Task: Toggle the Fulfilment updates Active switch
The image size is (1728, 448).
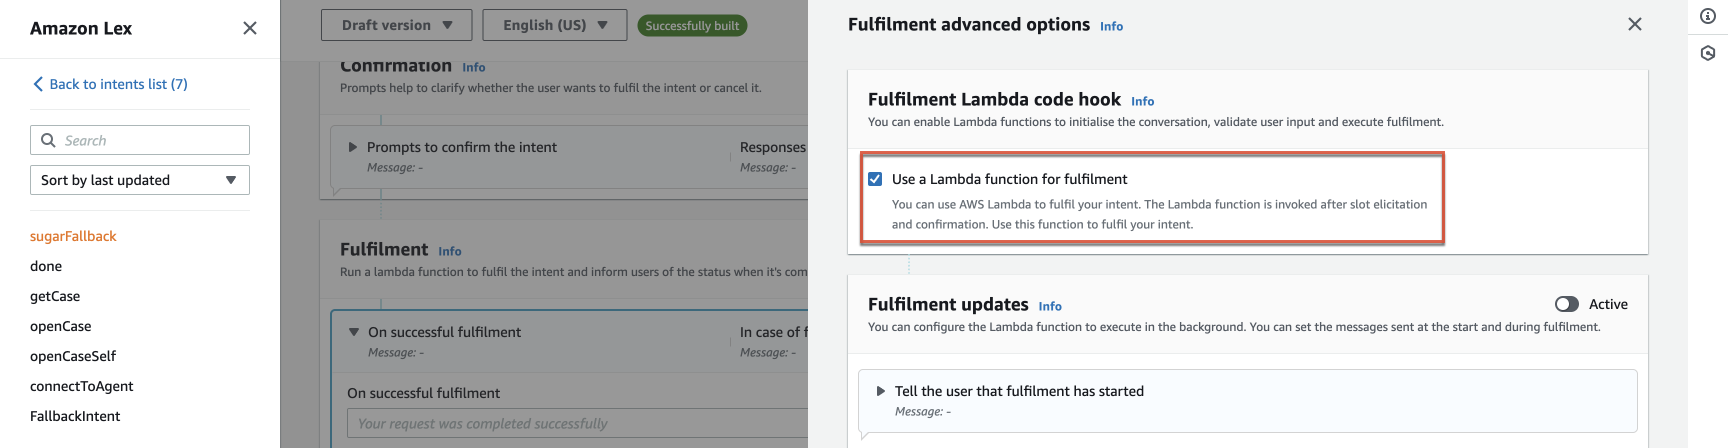Action: pyautogui.click(x=1566, y=304)
